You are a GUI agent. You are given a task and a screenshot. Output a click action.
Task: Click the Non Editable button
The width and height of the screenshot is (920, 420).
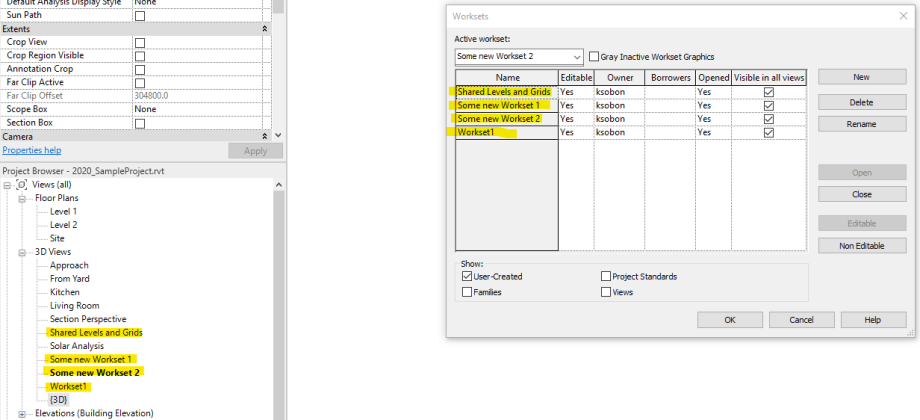[862, 246]
